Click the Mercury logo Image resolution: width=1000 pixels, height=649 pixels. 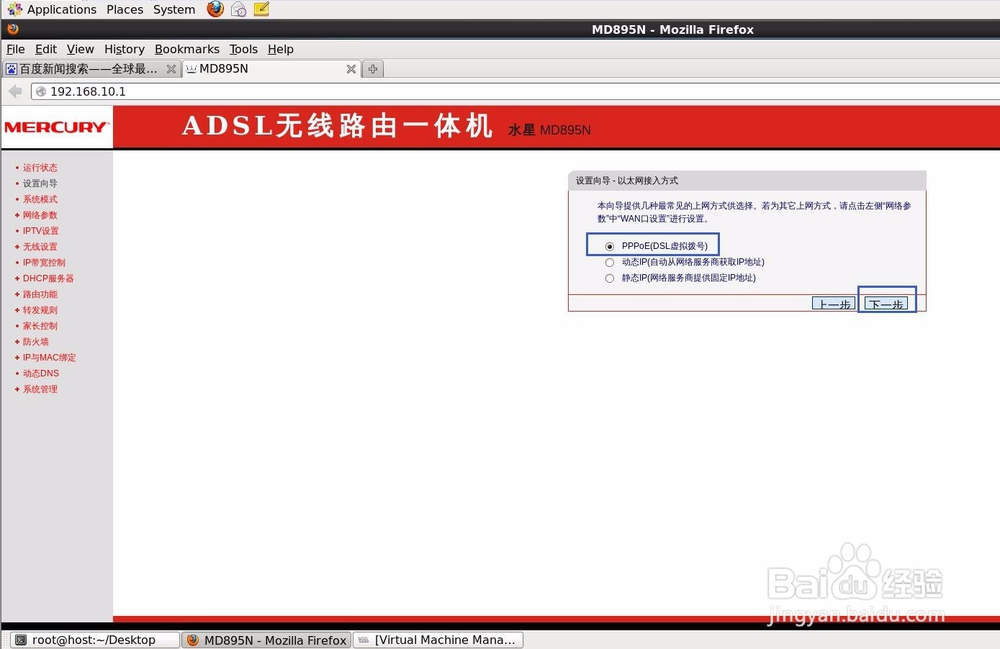tap(56, 127)
